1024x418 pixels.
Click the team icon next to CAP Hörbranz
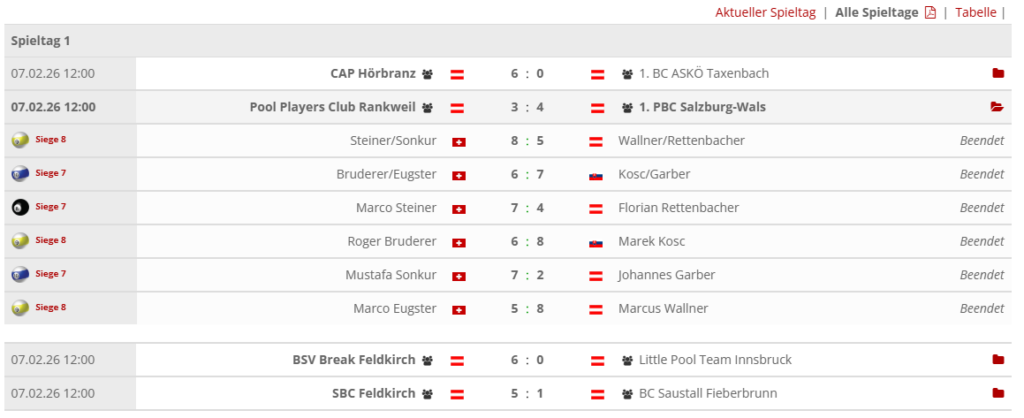(x=427, y=74)
